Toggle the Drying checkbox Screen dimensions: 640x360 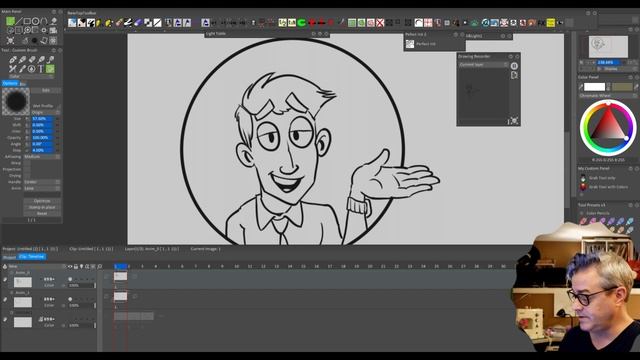coord(27,176)
